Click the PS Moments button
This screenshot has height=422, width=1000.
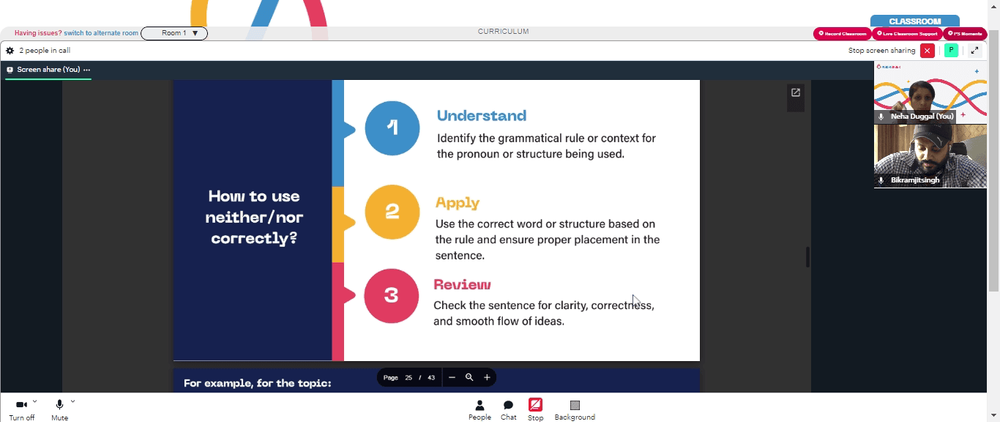pyautogui.click(x=964, y=34)
